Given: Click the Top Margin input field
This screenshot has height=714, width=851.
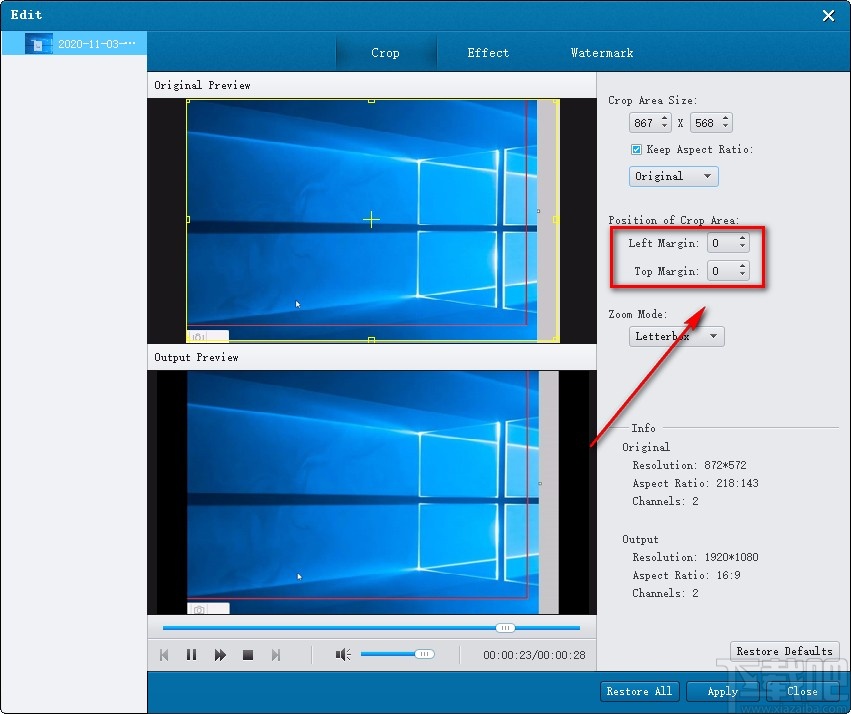Looking at the screenshot, I should [x=722, y=271].
